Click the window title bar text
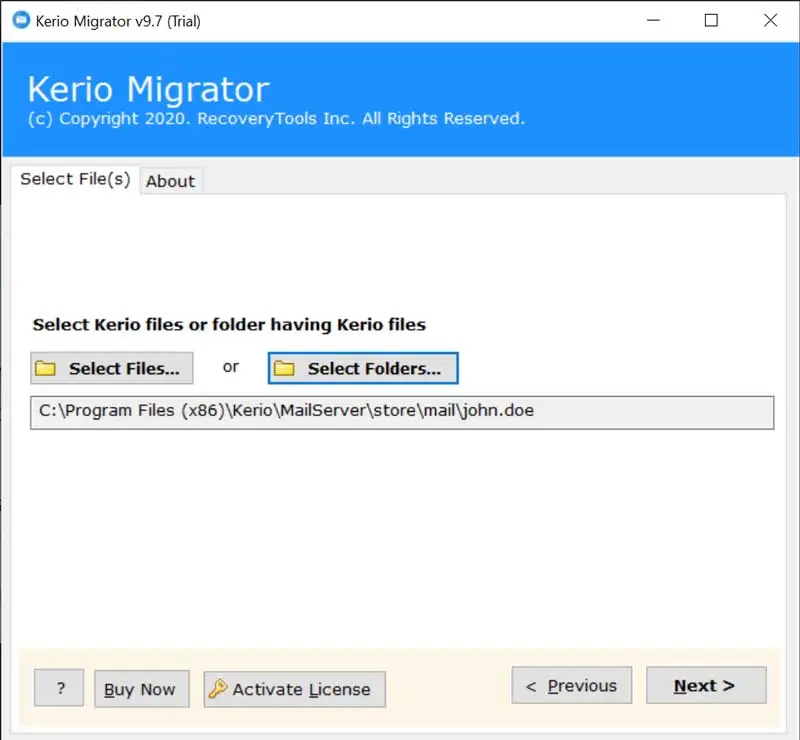Image resolution: width=800 pixels, height=740 pixels. point(120,20)
